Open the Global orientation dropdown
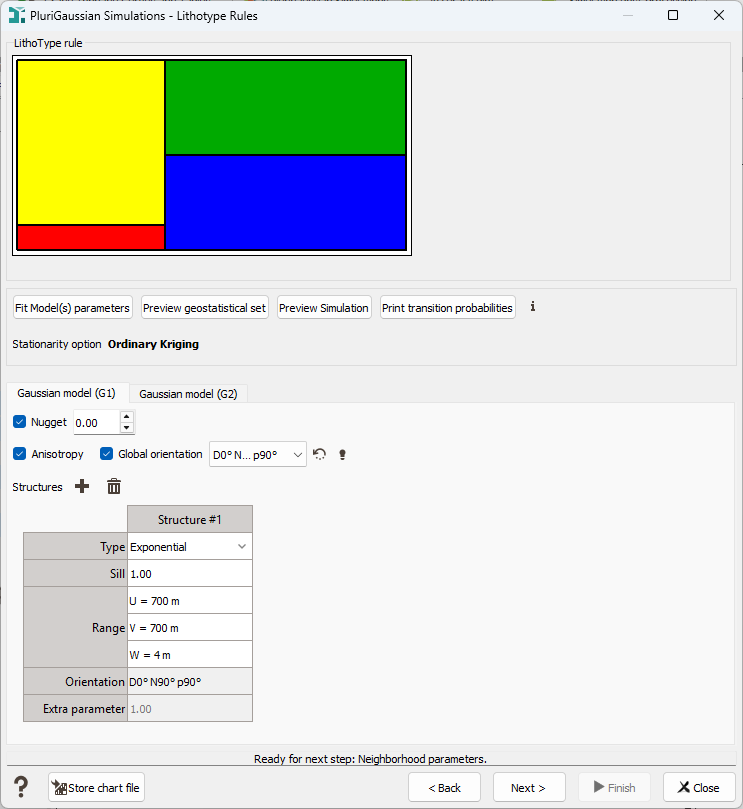Screen dimensions: 743x809 tap(257, 455)
